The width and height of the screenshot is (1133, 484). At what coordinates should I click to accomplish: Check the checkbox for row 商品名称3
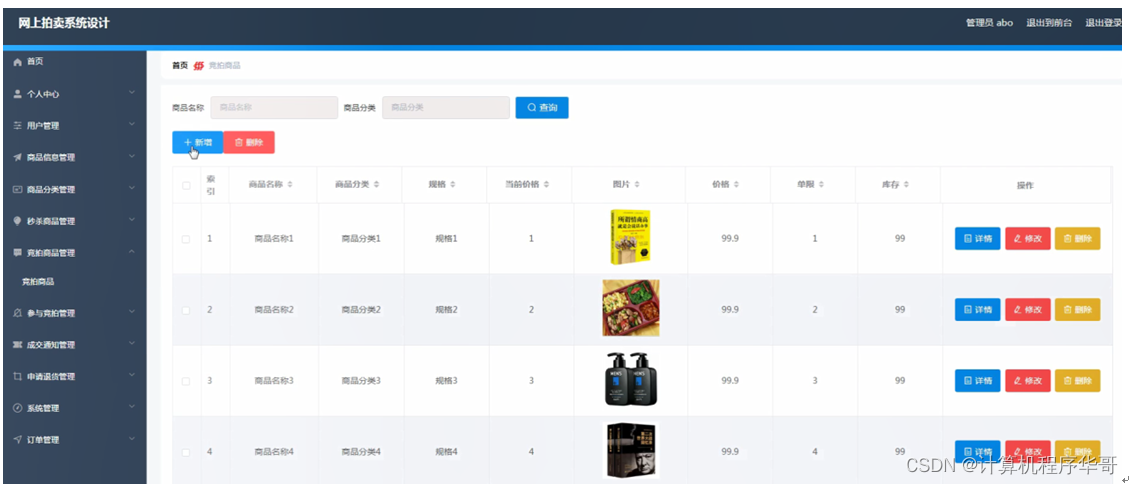[x=186, y=381]
